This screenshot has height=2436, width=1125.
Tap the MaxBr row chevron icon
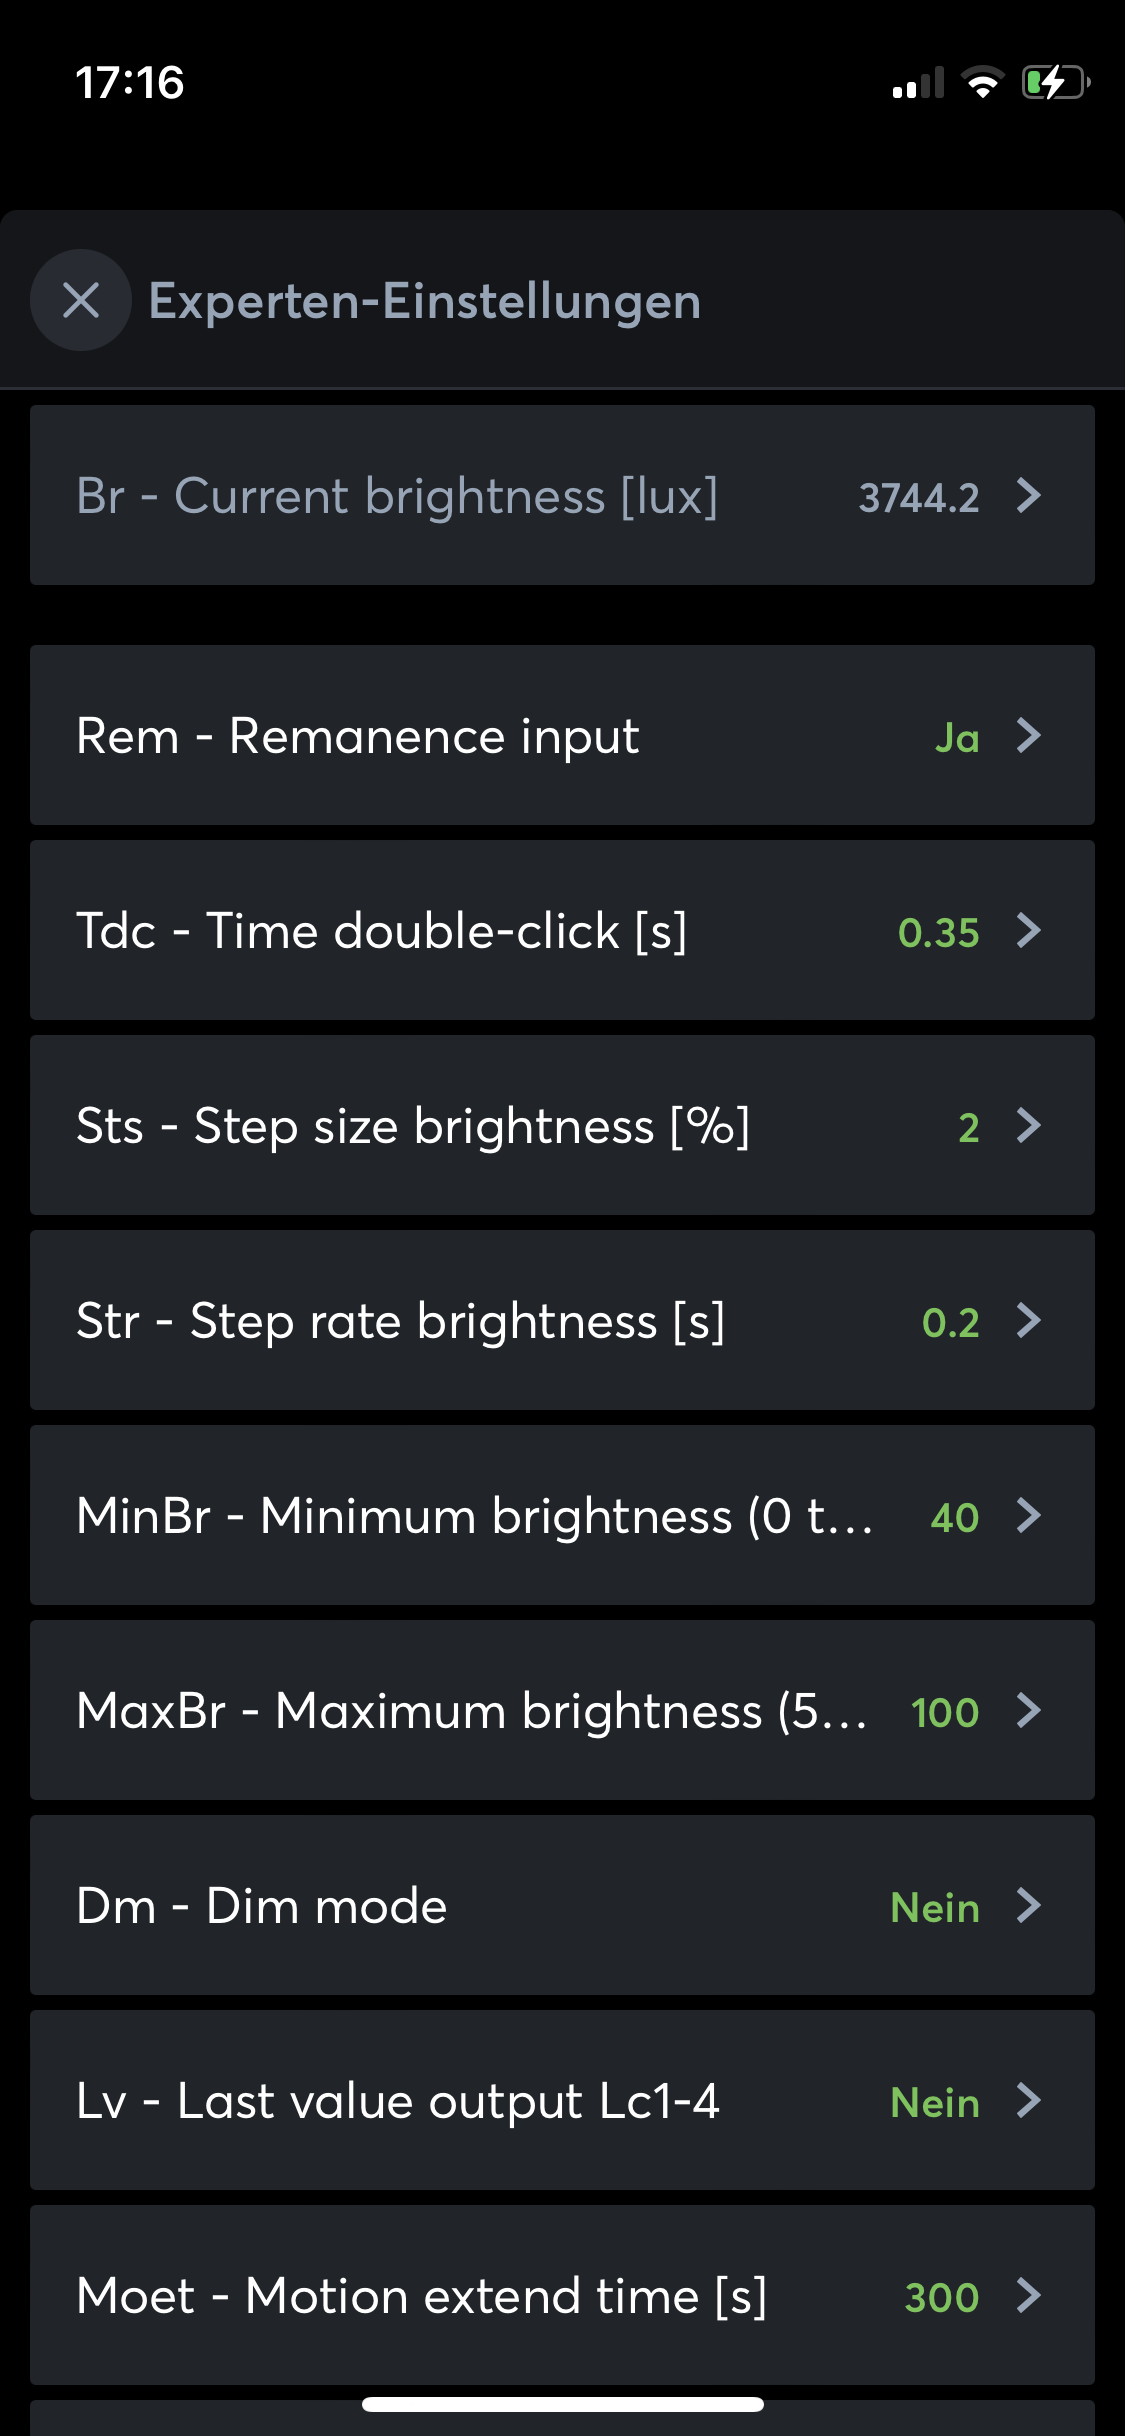(1029, 1710)
